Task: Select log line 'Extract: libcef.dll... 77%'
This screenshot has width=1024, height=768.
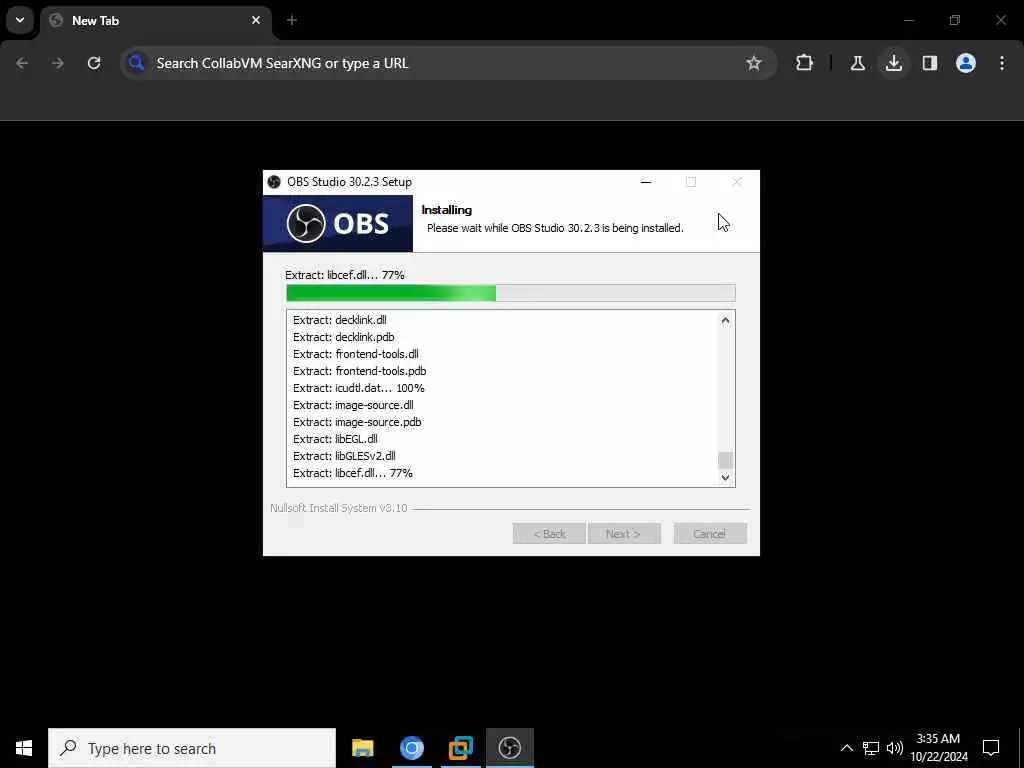Action: click(353, 473)
